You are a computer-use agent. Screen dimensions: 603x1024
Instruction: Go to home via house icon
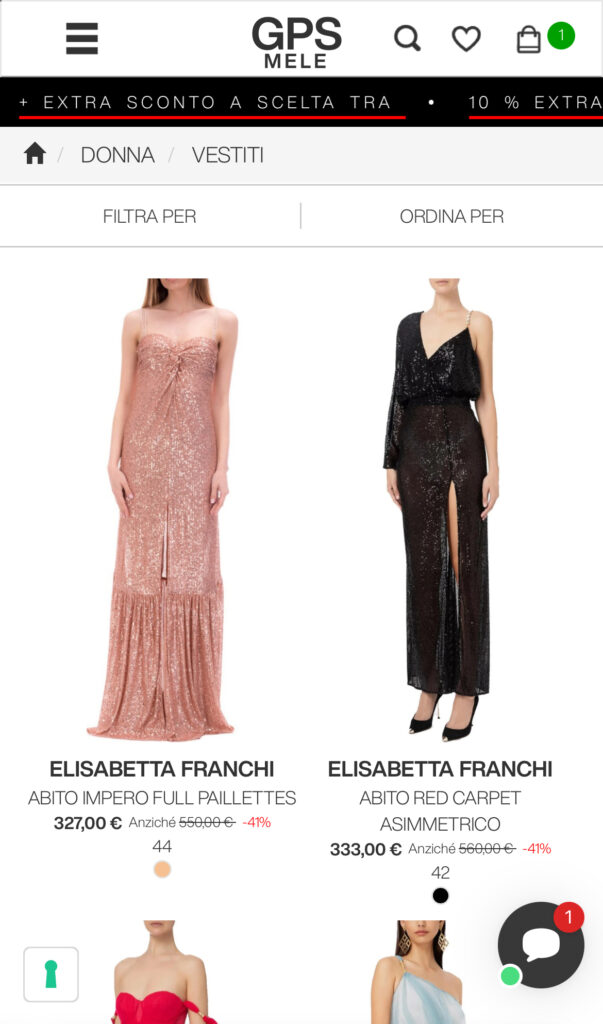pyautogui.click(x=35, y=154)
